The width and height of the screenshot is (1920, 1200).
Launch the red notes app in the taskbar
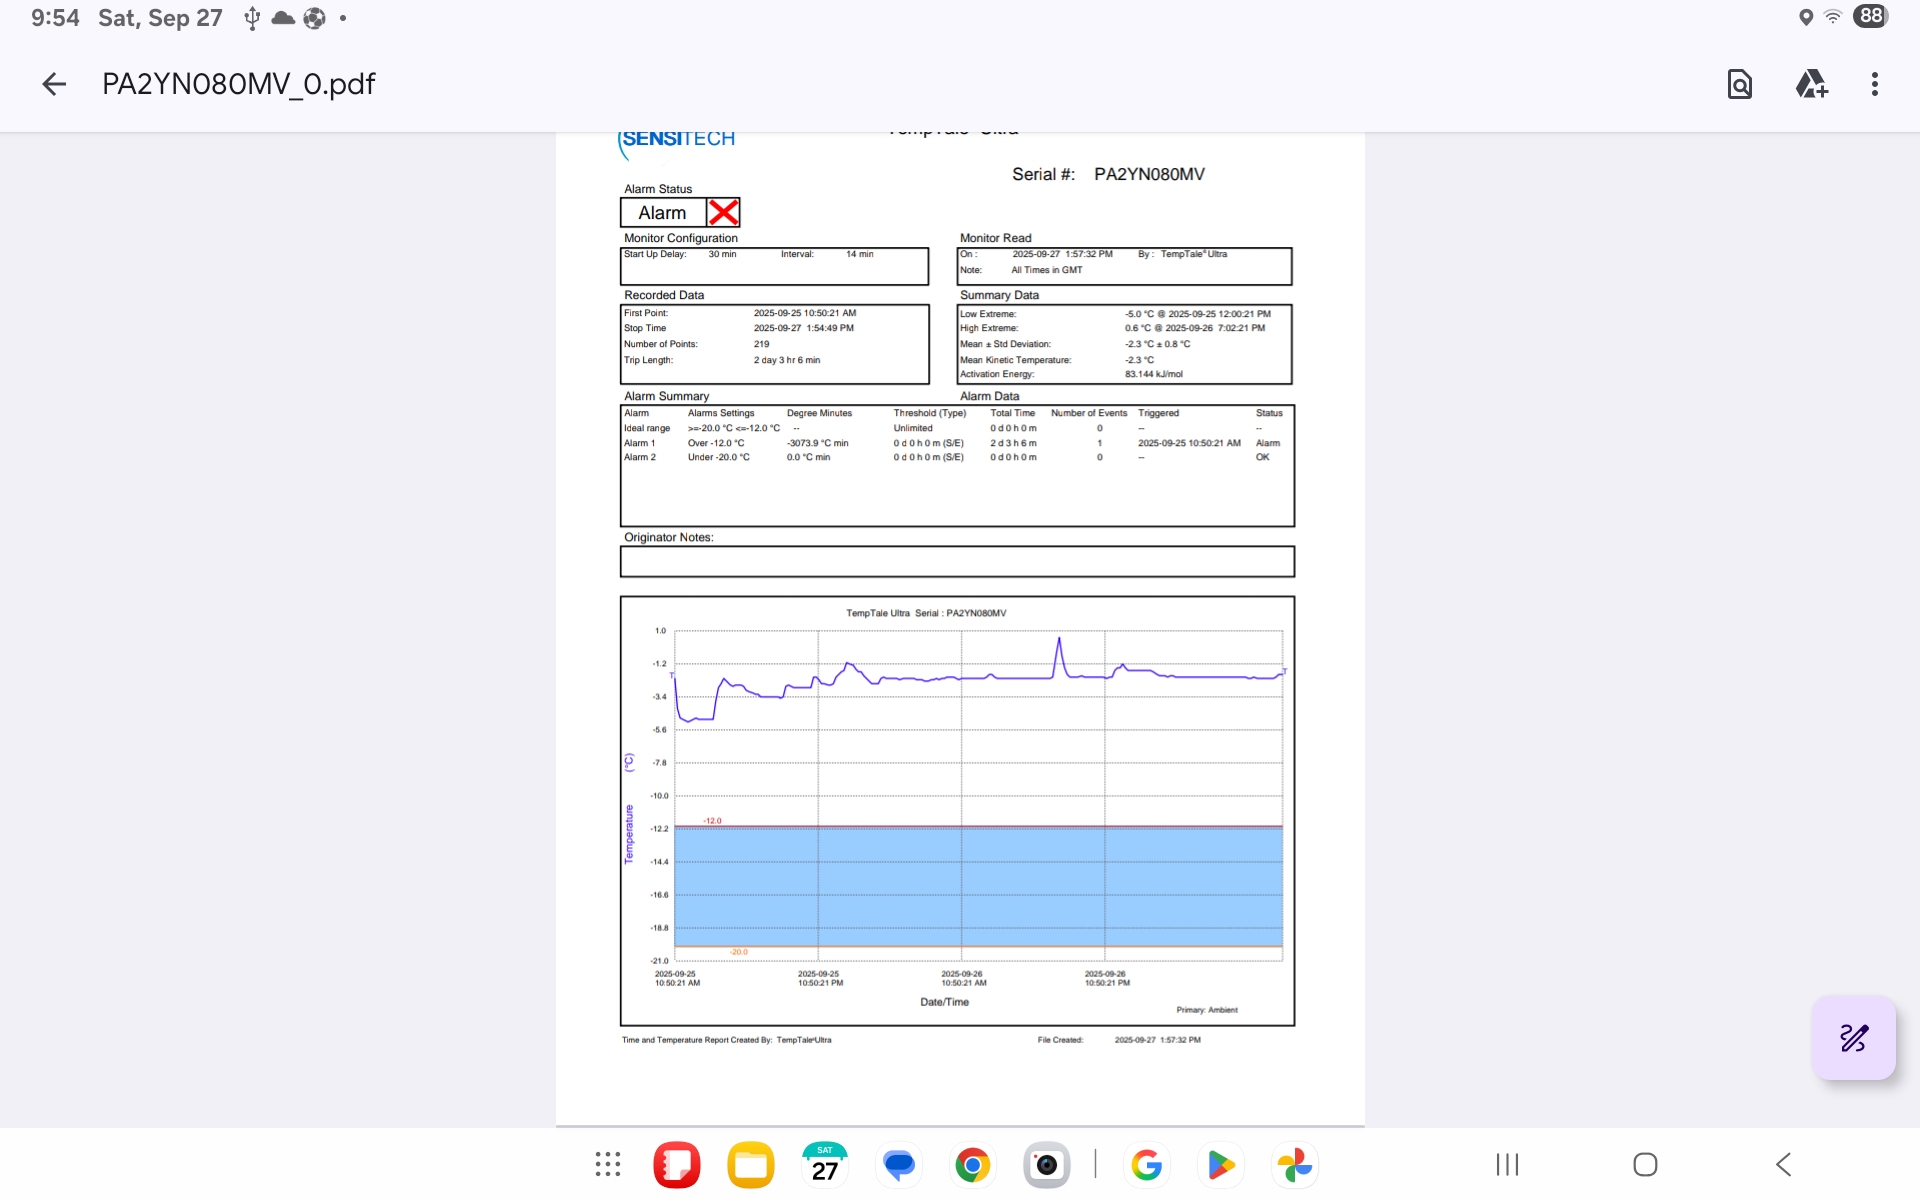tap(677, 1164)
